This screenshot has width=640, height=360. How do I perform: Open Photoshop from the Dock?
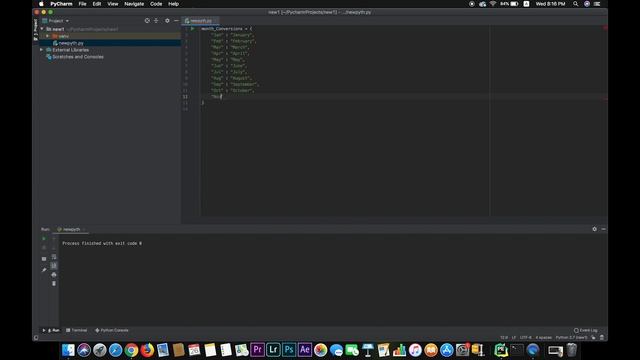(x=289, y=350)
